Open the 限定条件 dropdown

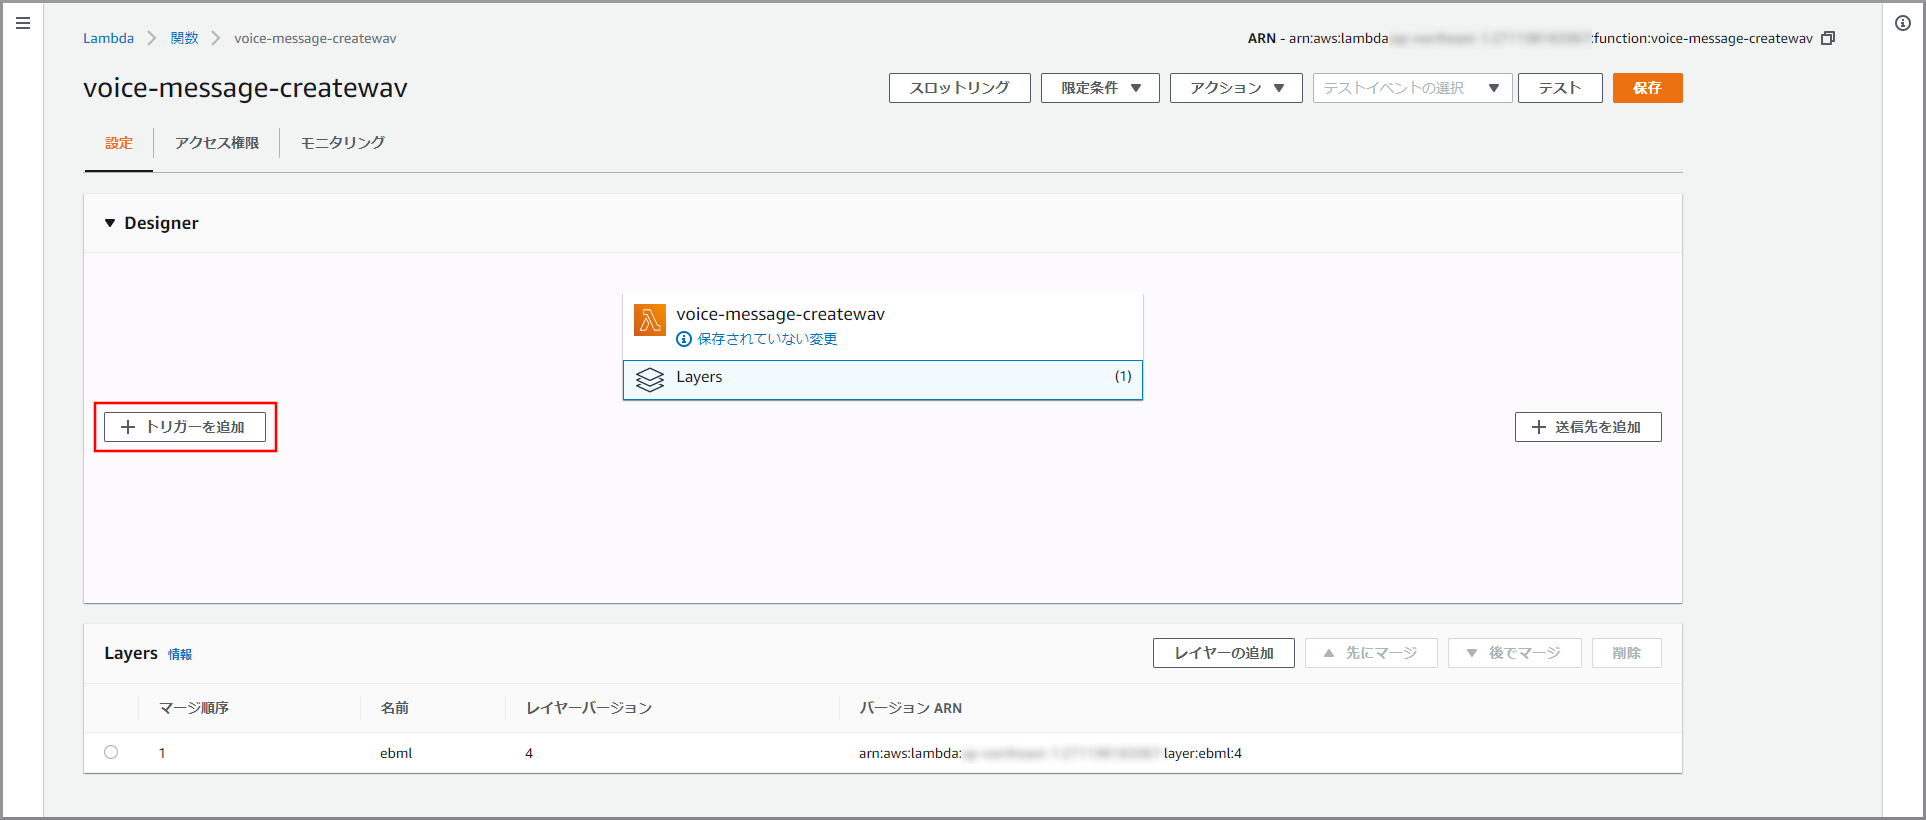pos(1100,88)
